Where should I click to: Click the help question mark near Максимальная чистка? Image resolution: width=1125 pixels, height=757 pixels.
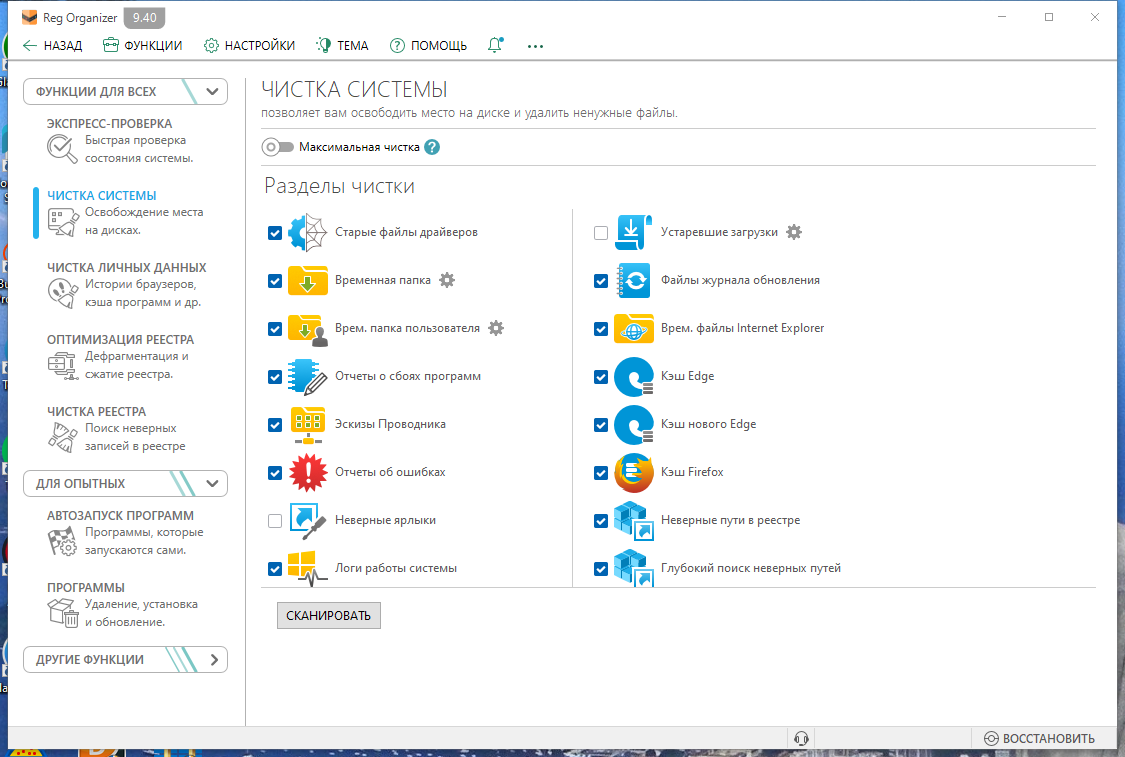pyautogui.click(x=432, y=147)
